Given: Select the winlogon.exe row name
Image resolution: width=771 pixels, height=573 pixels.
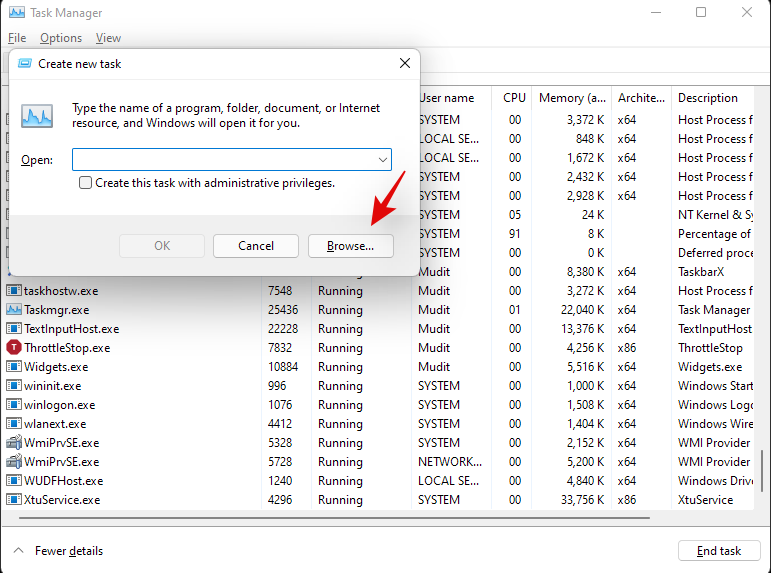Looking at the screenshot, I should point(59,405).
